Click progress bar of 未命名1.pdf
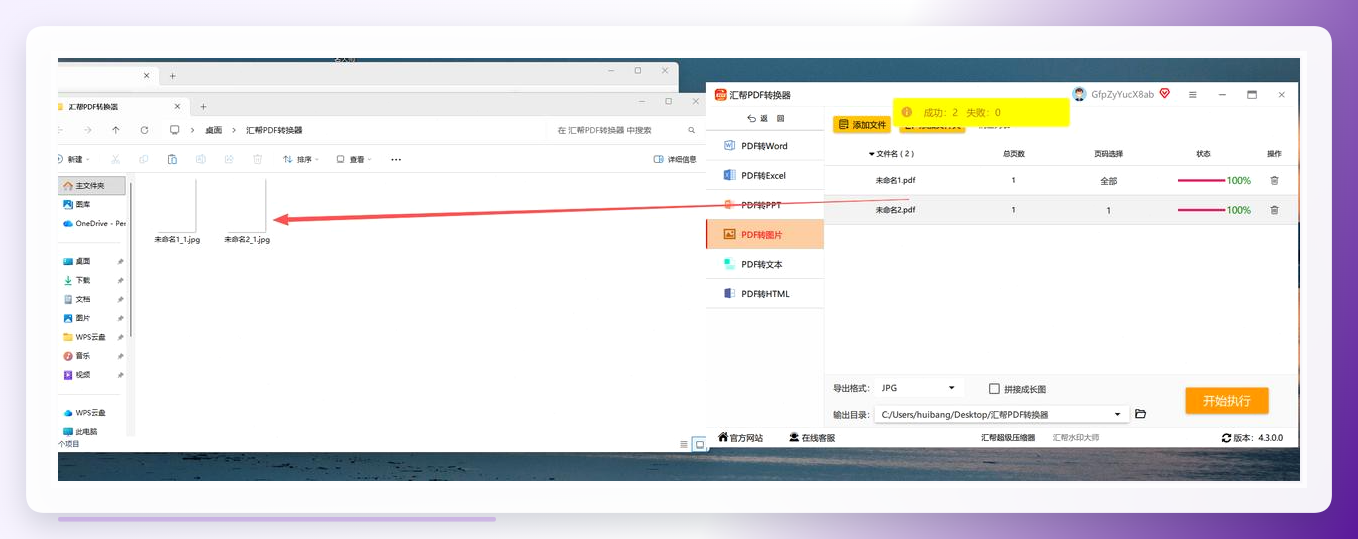The width and height of the screenshot is (1358, 539). pos(1201,181)
